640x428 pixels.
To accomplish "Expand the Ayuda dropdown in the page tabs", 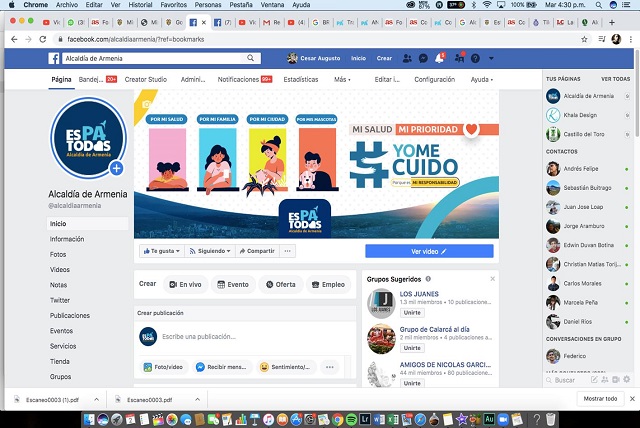I will 482,80.
